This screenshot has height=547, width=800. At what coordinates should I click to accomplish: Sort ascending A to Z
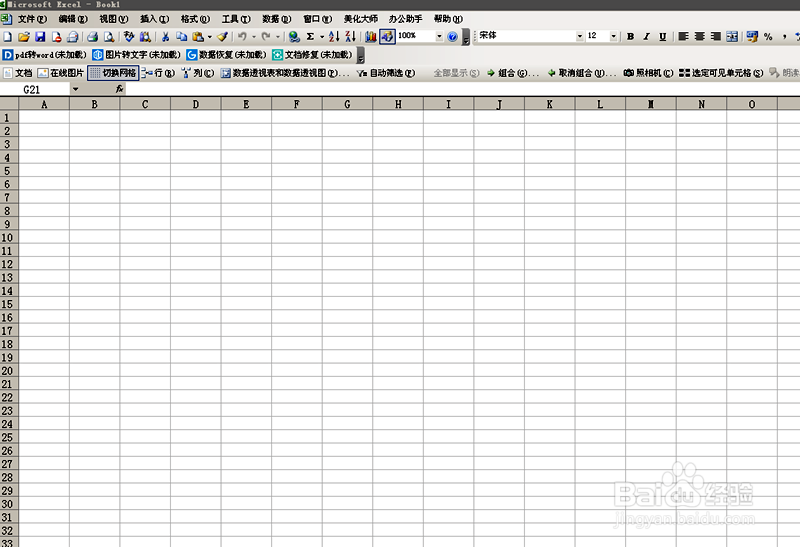(x=334, y=37)
